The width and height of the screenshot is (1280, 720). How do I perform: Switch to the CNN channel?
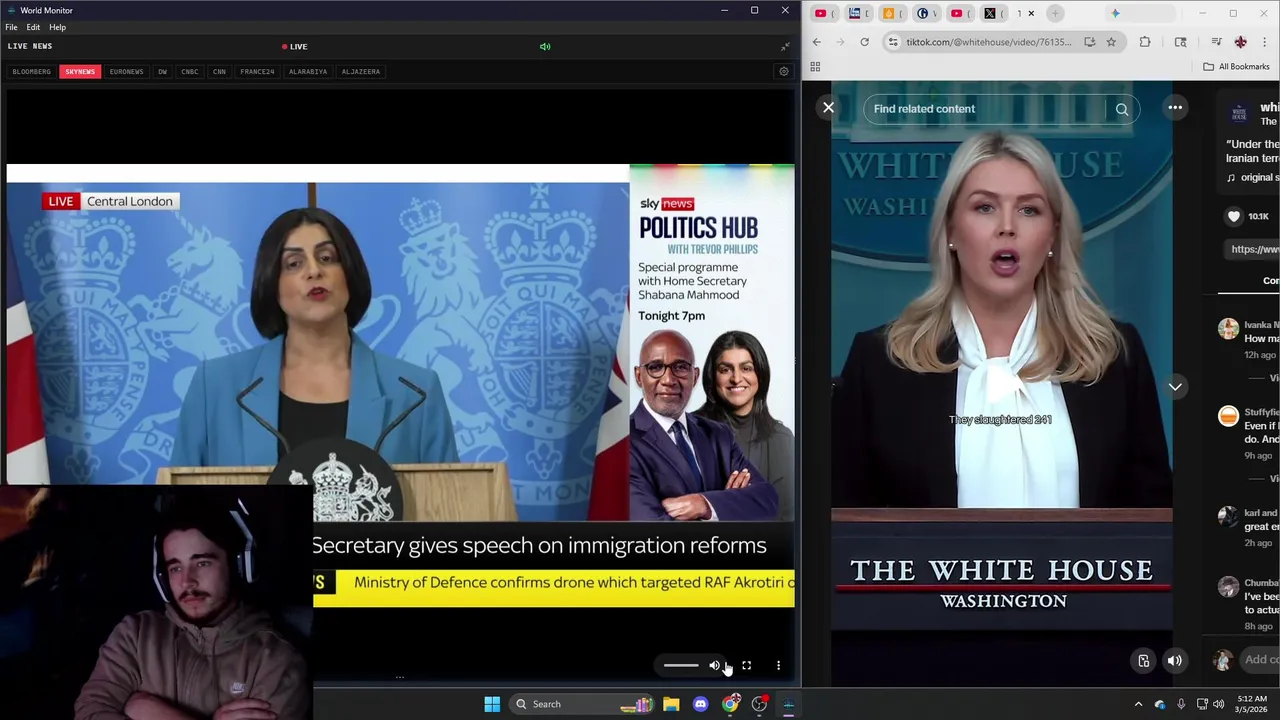tap(219, 72)
